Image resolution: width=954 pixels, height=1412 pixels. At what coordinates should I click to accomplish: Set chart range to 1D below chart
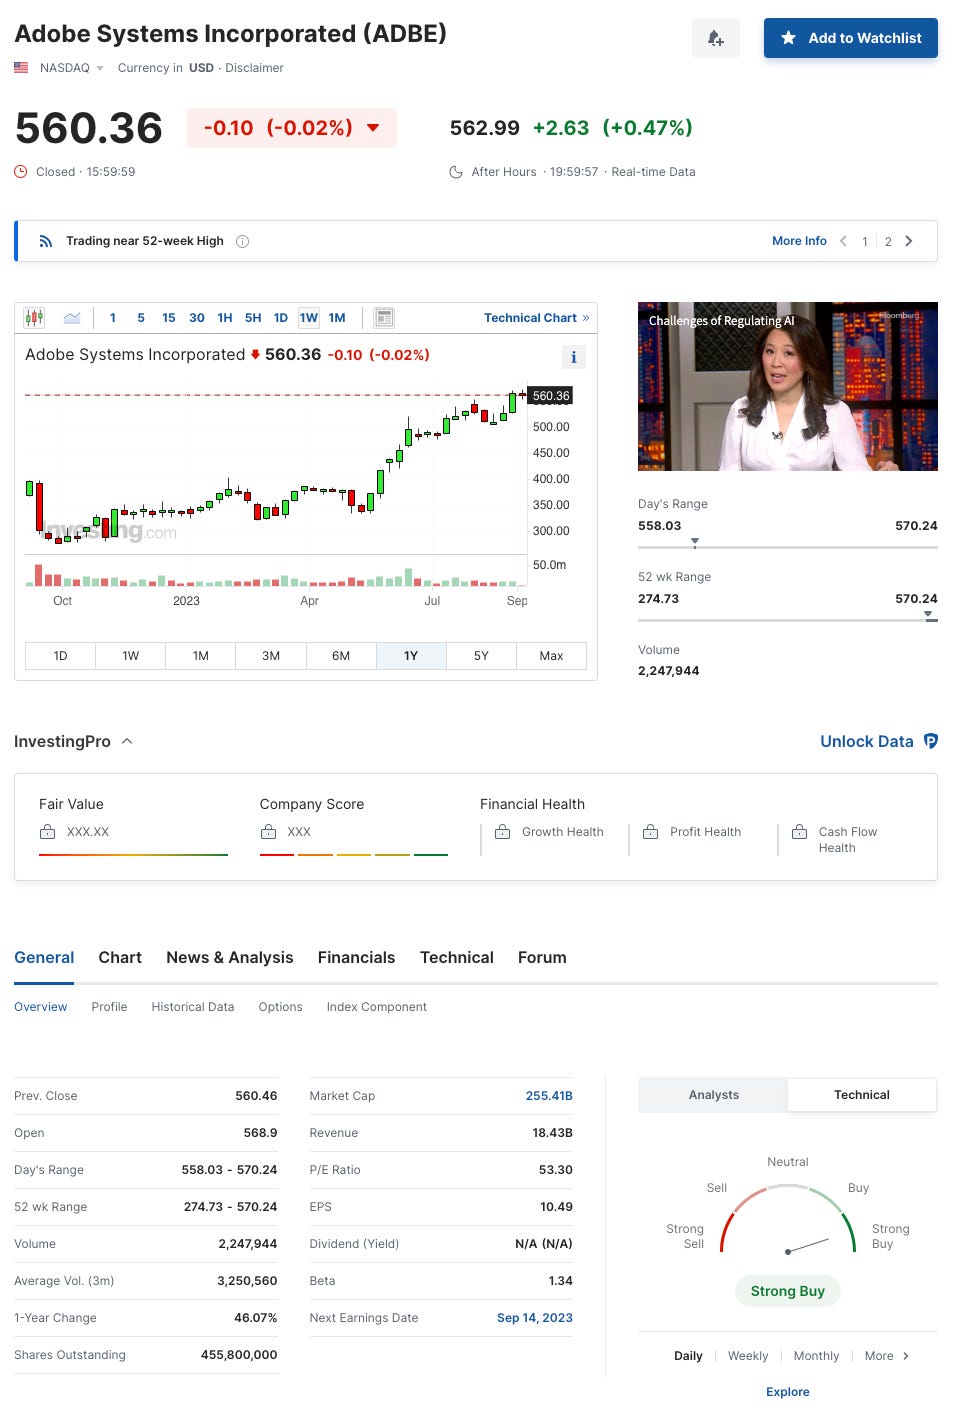pyautogui.click(x=60, y=656)
